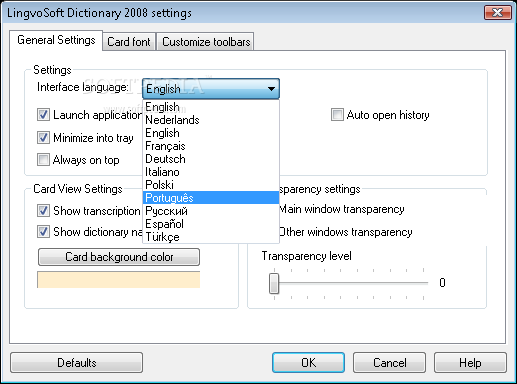Open the Customize toolbars tab
This screenshot has height=384, width=517.
click(x=206, y=42)
